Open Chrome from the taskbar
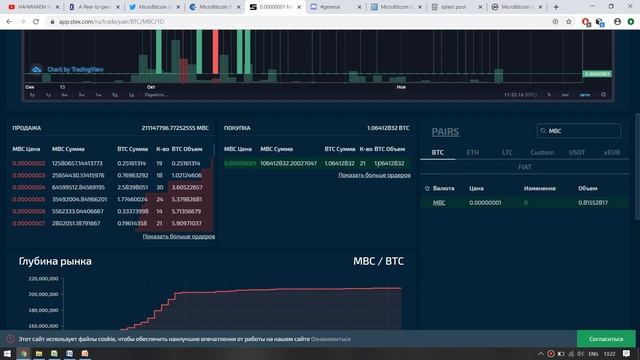Viewport: 640px width, 360px height. (24, 353)
